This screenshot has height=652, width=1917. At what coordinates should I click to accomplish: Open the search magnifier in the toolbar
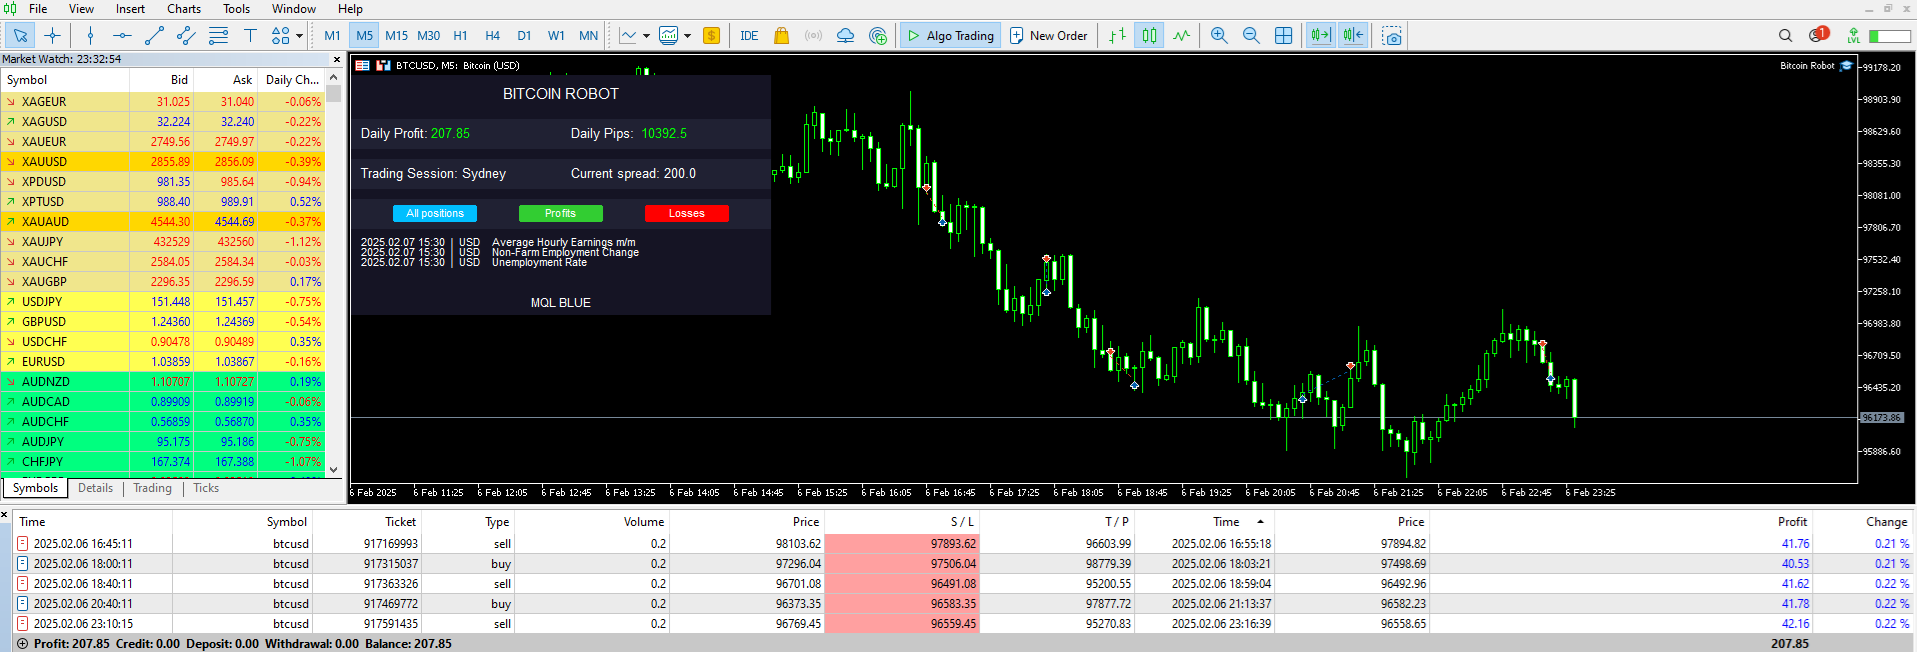(x=1785, y=36)
